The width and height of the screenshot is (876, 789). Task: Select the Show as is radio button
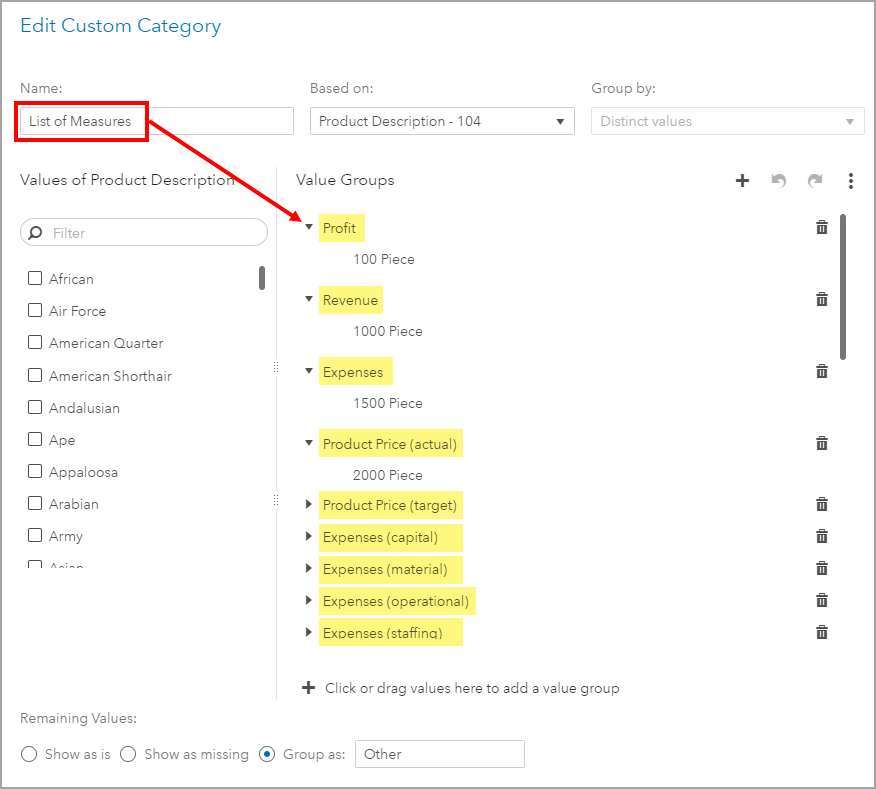(29, 754)
